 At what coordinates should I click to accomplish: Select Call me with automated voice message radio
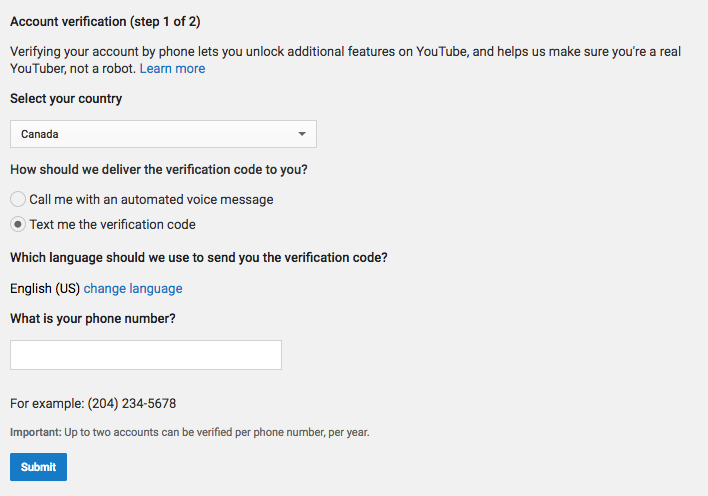[18, 199]
